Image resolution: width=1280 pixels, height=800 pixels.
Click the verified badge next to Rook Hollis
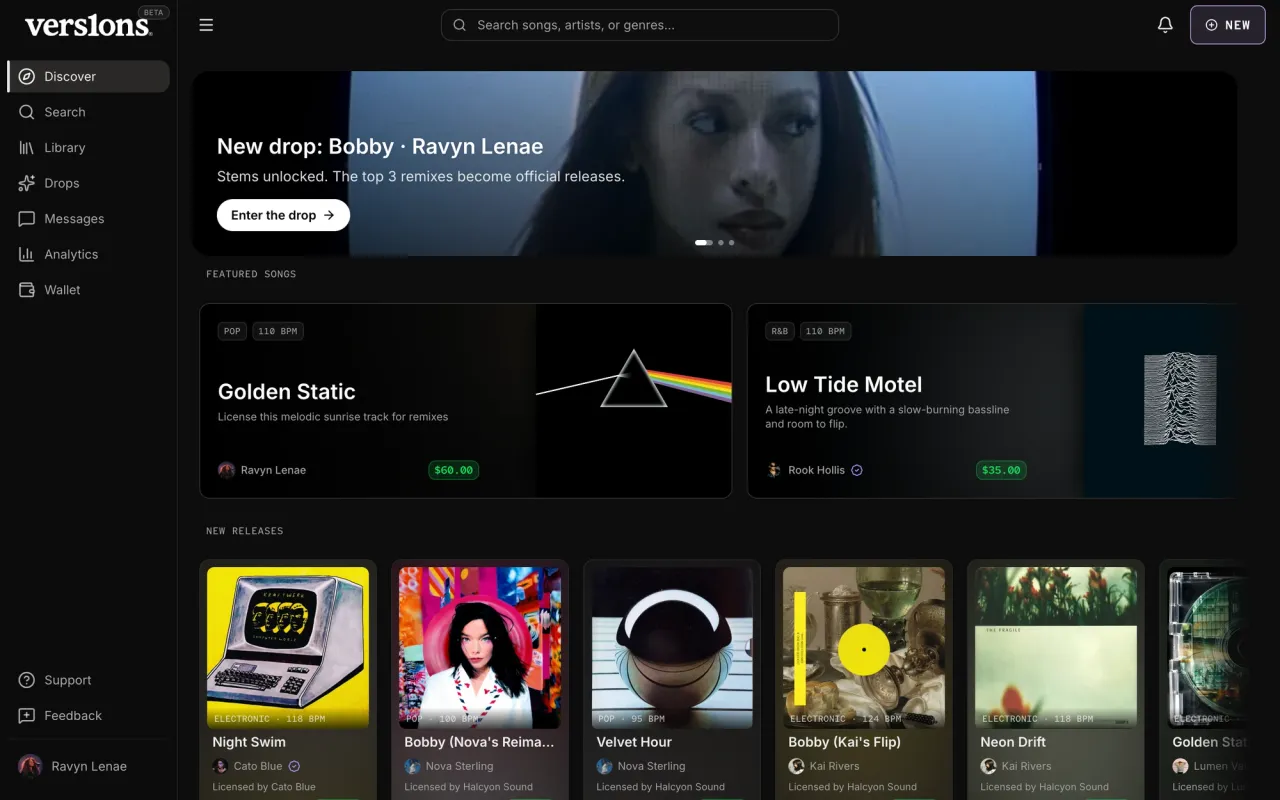[x=857, y=470]
